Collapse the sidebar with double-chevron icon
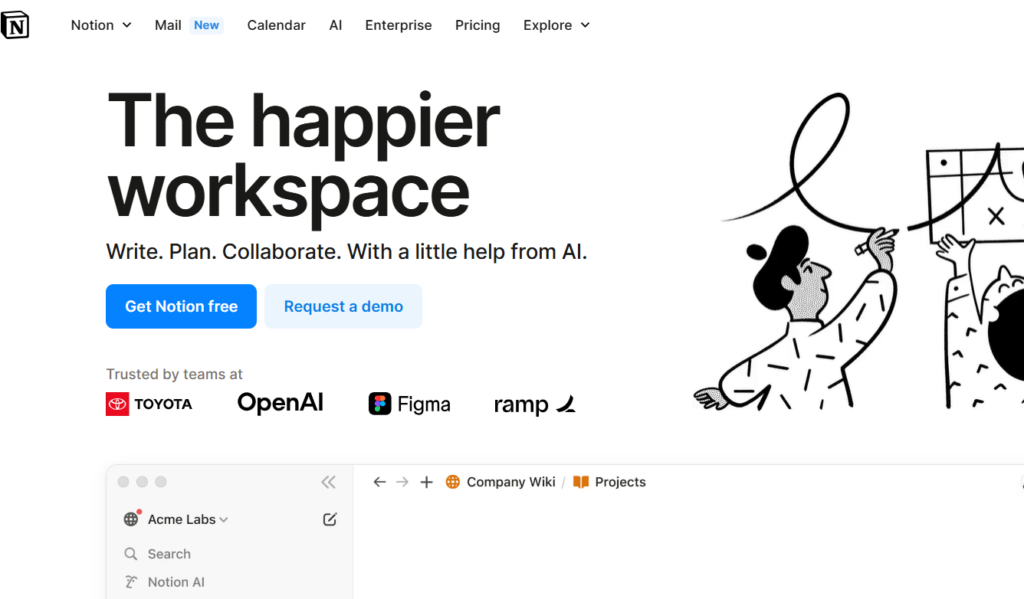This screenshot has width=1024, height=599. point(328,482)
